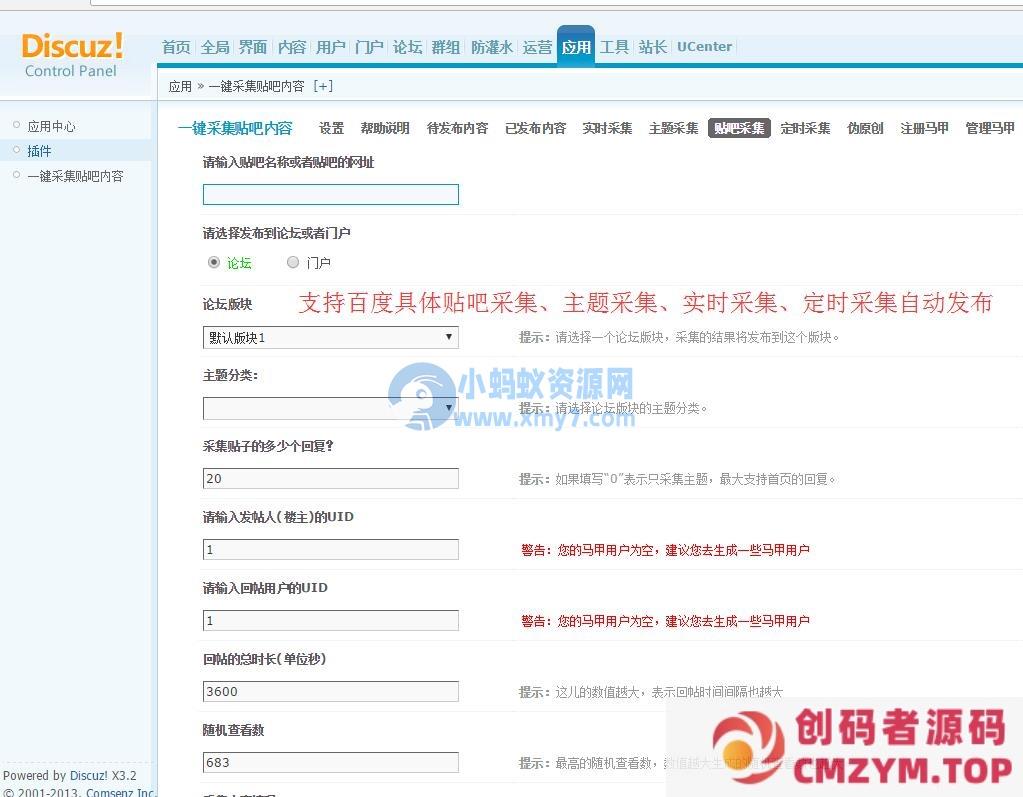The width and height of the screenshot is (1023, 797).
Task: Select 插件 in the left sidebar
Action: pyautogui.click(x=39, y=151)
